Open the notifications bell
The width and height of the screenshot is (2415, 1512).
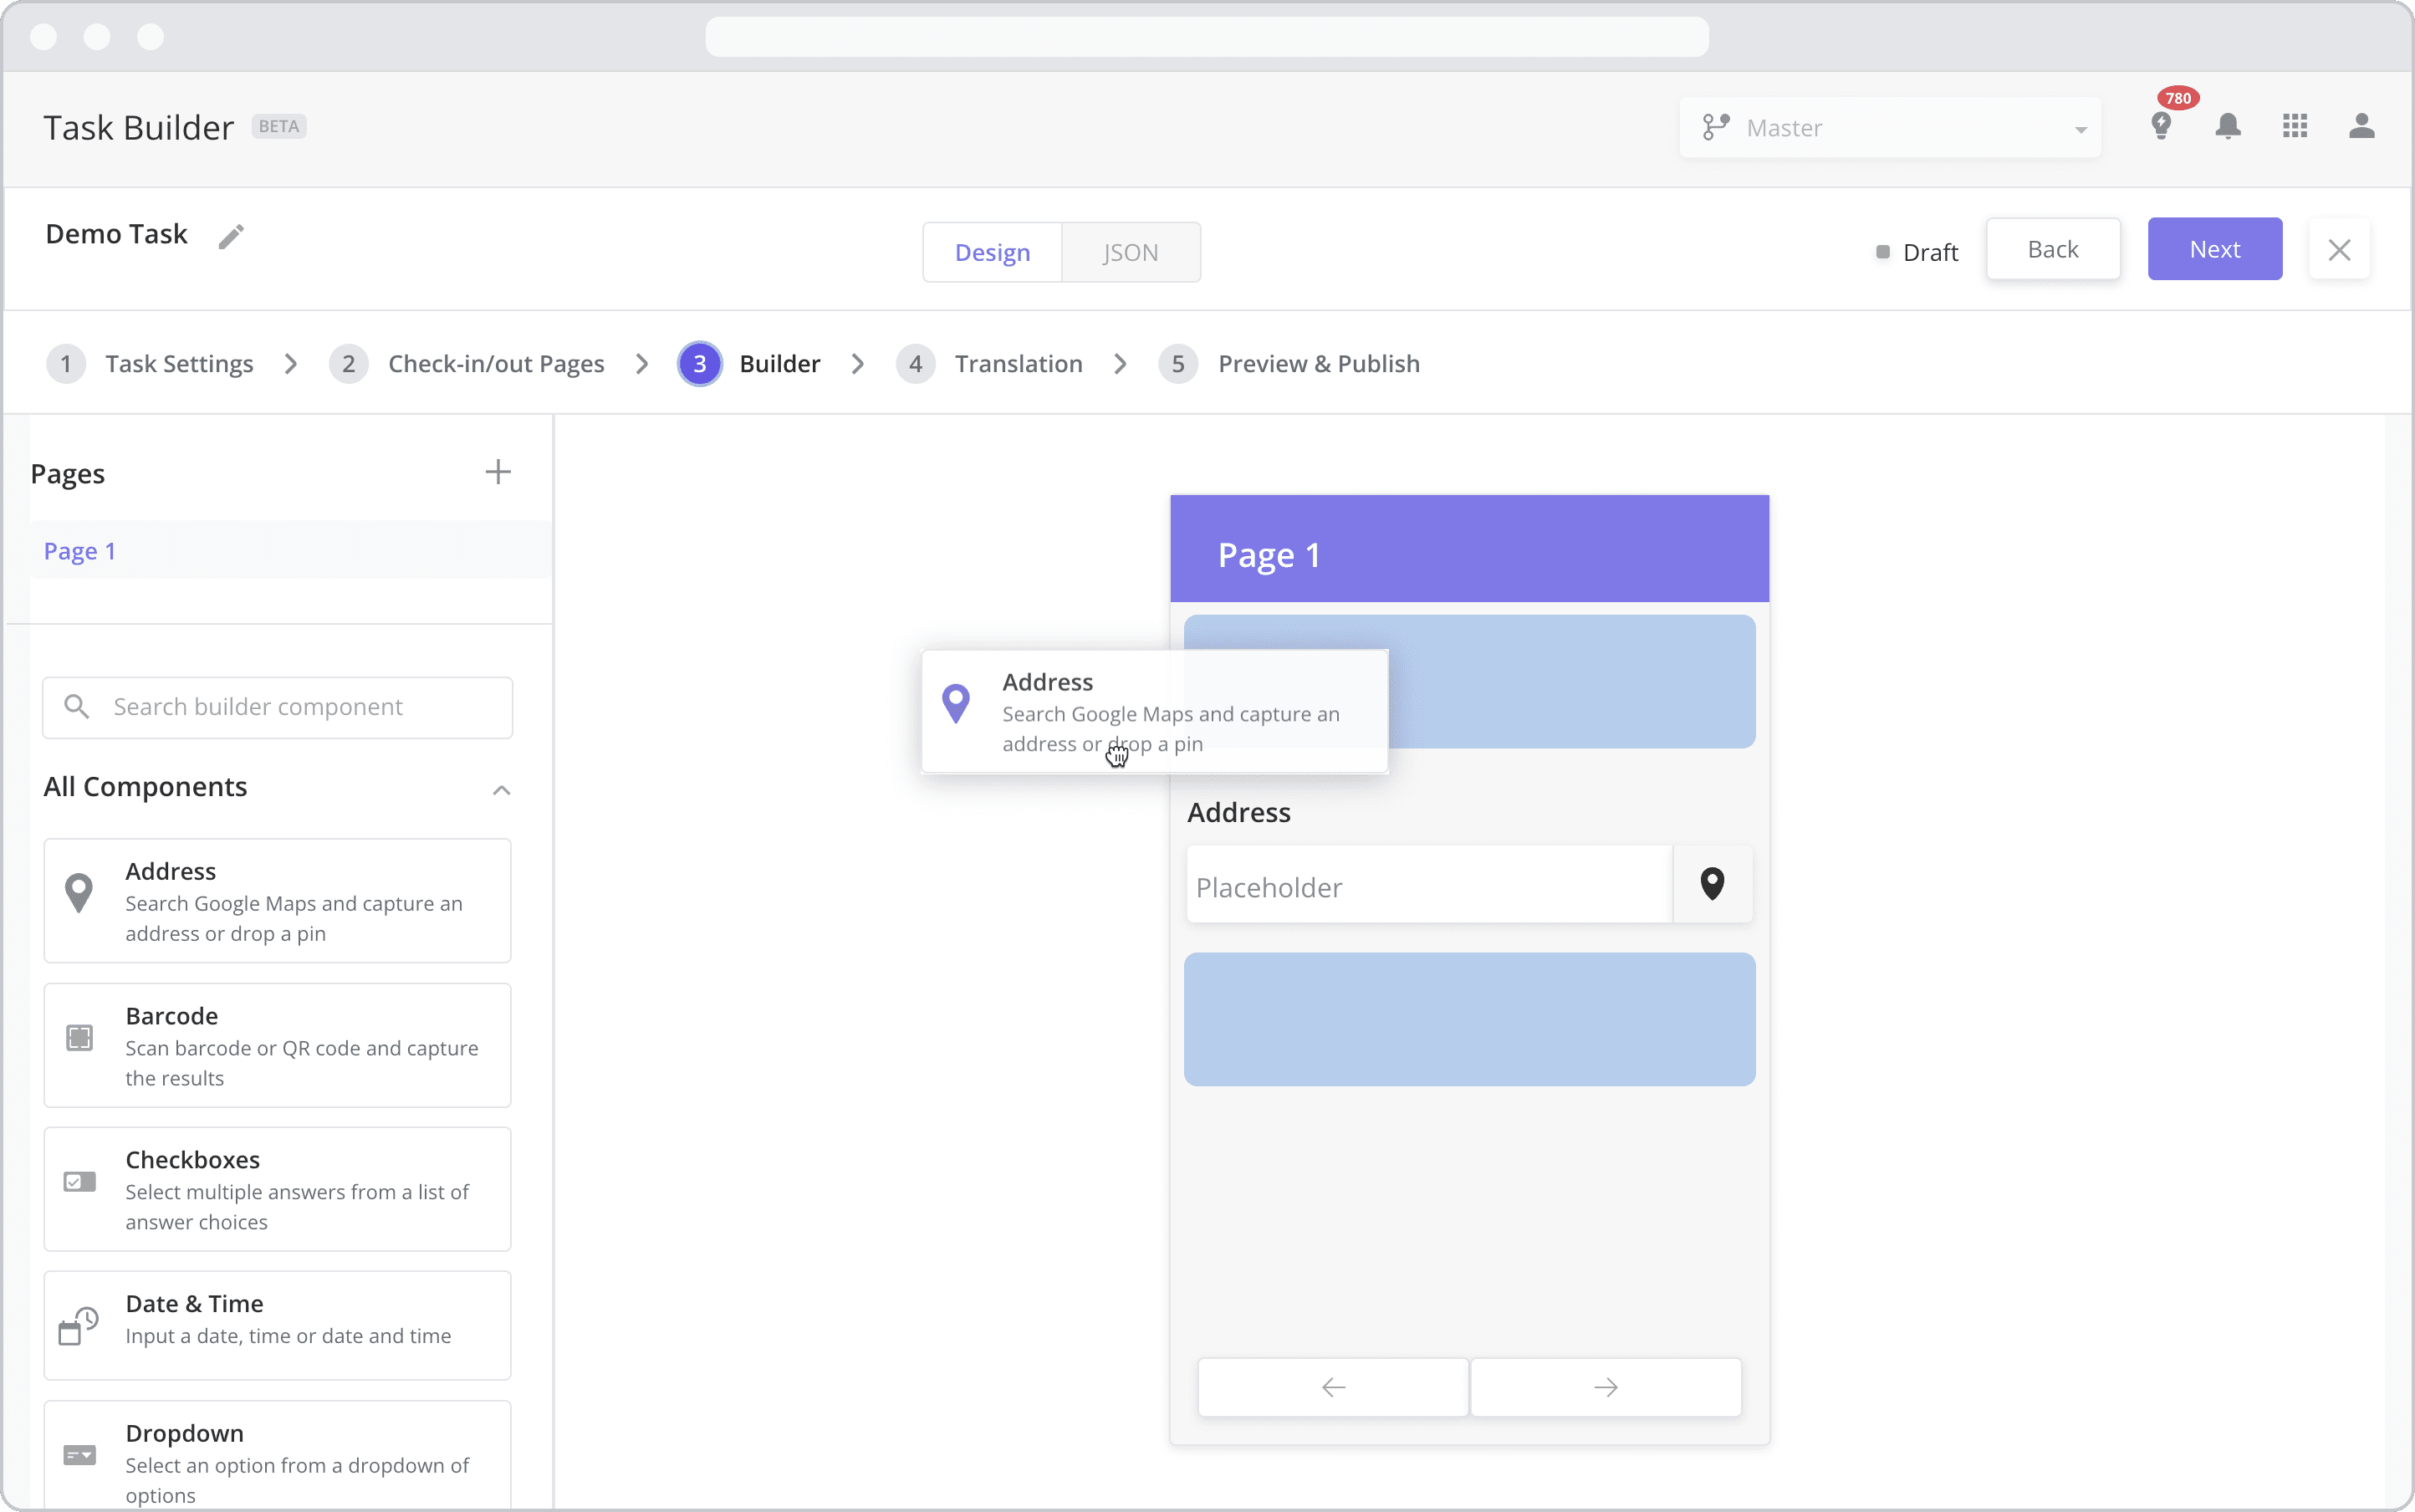[2228, 126]
